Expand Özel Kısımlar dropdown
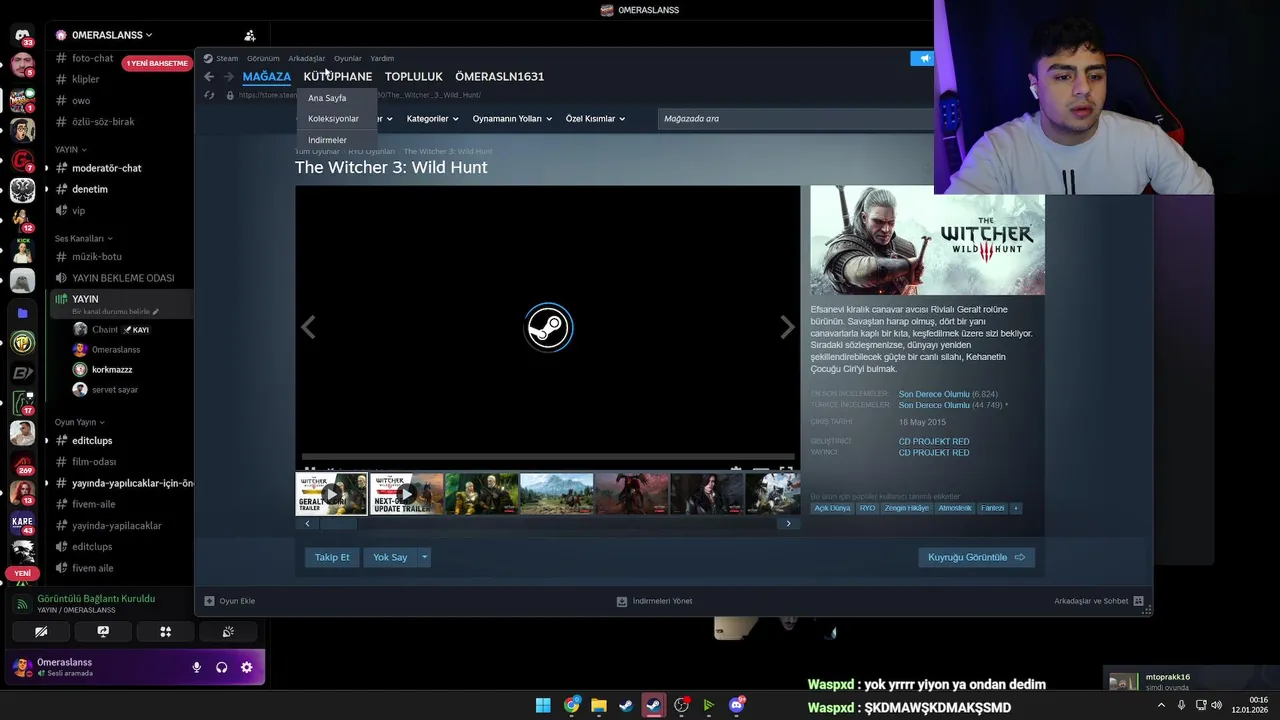 click(x=595, y=119)
